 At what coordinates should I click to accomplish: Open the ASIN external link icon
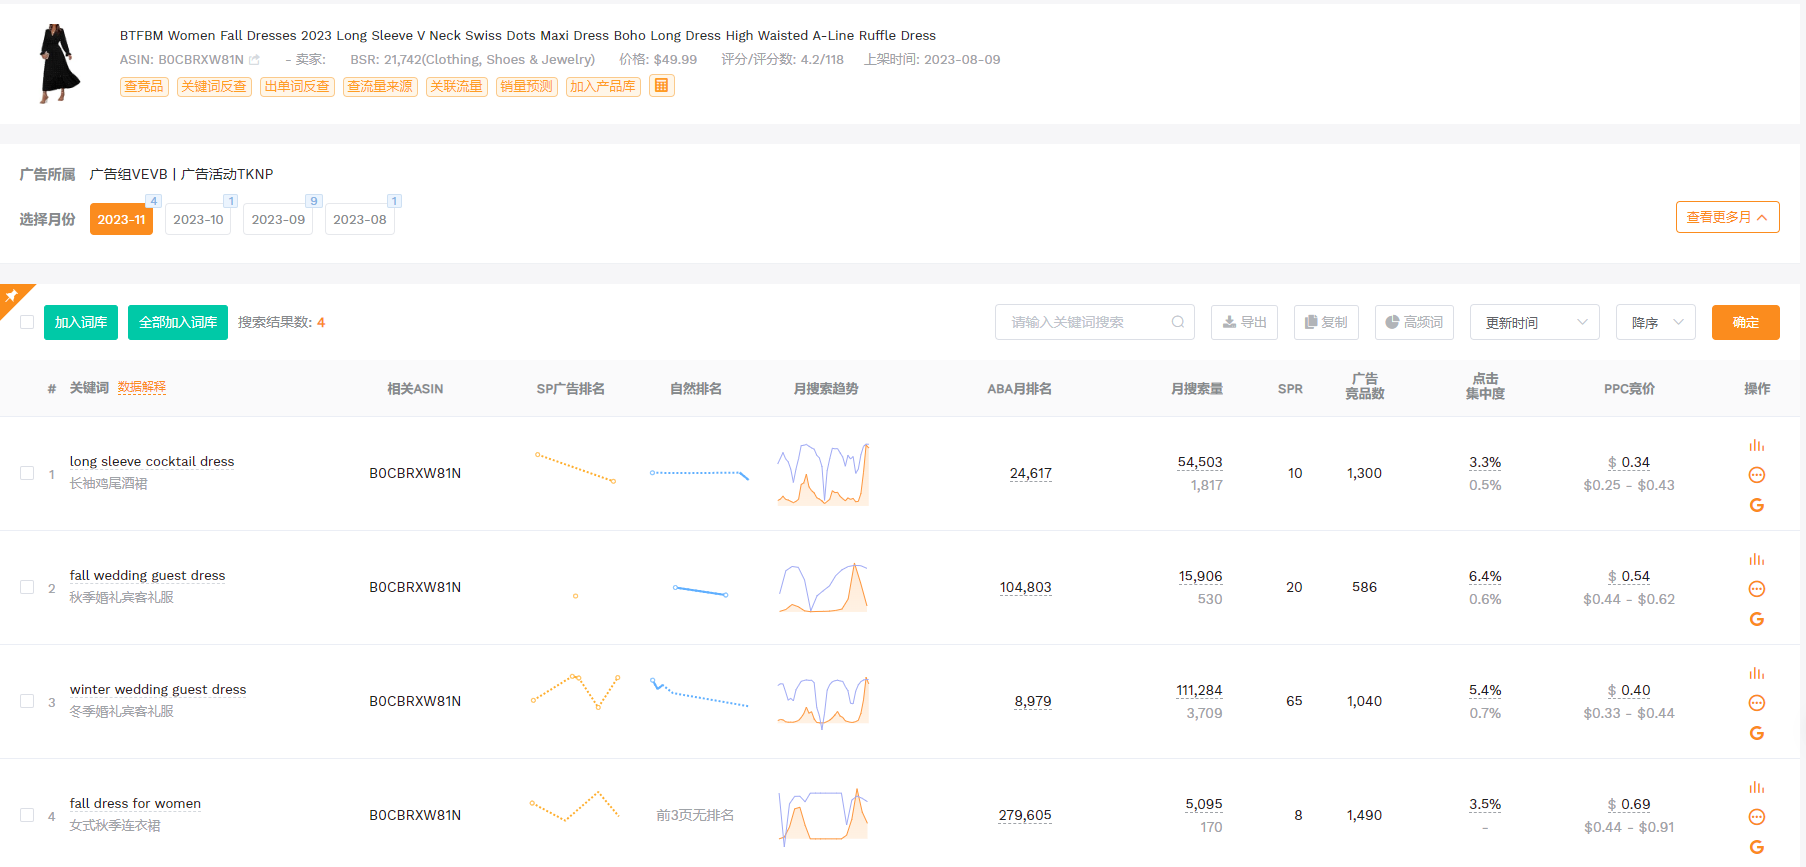click(x=254, y=60)
